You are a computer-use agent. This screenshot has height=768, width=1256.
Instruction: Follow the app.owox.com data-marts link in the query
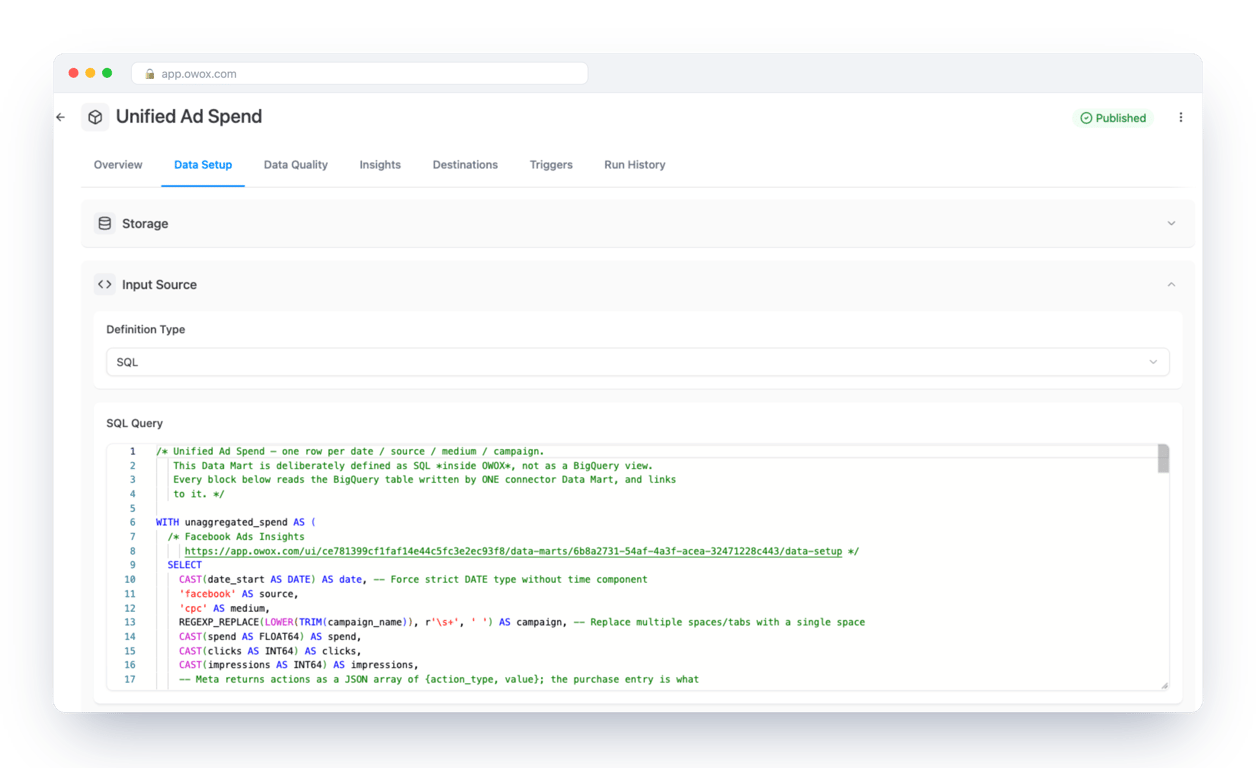tap(513, 551)
